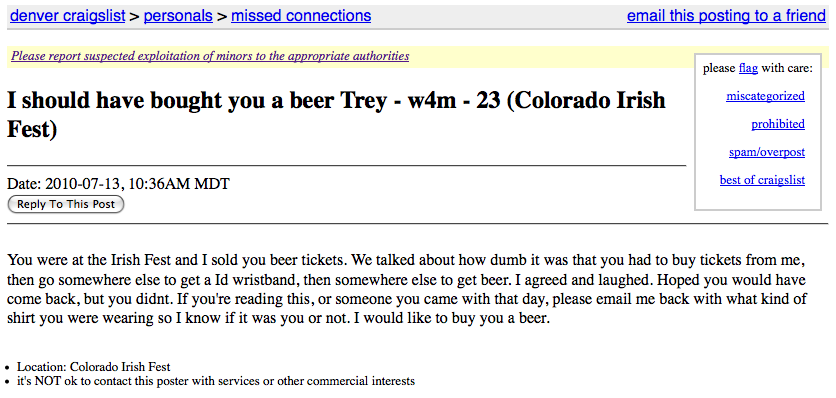Viewport: 836px width, 398px height.
Task: Click the flag link in the flagging box
Action: tap(748, 68)
